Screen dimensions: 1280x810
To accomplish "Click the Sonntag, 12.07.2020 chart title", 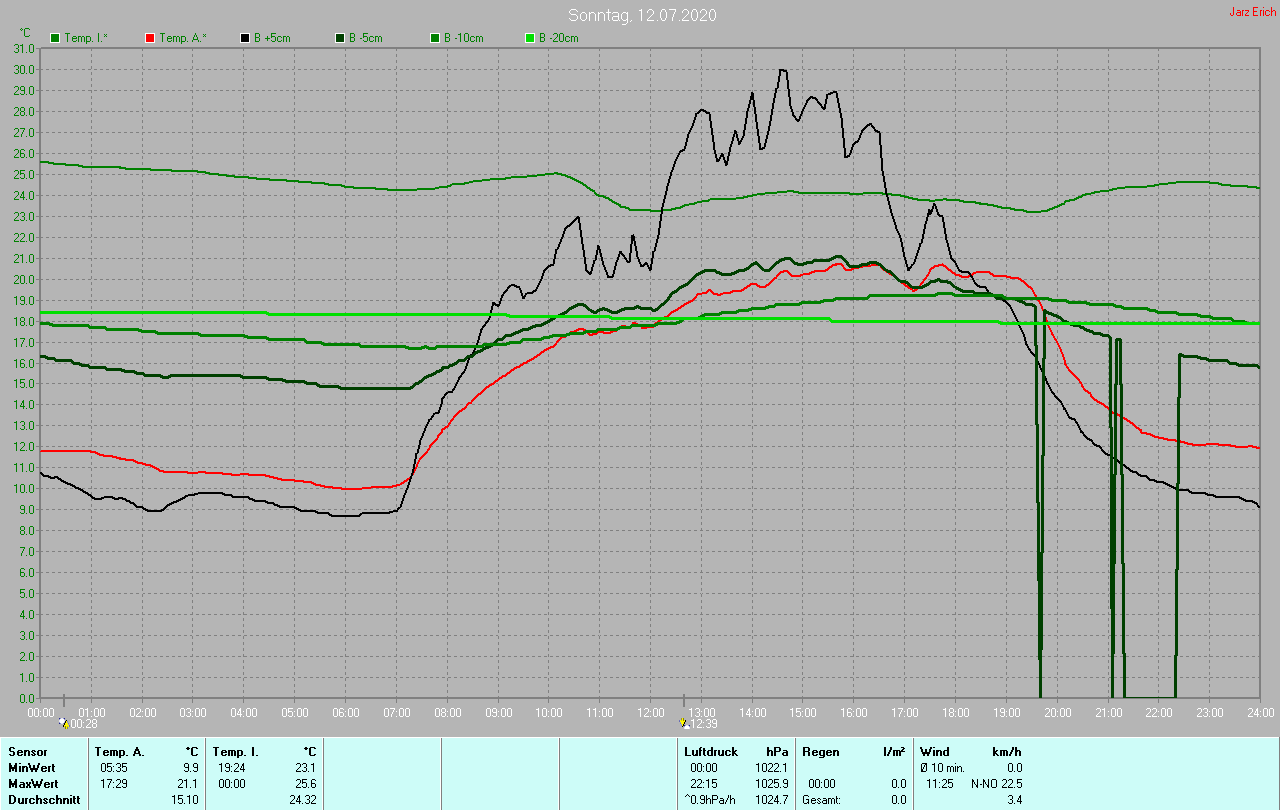I will (x=642, y=15).
